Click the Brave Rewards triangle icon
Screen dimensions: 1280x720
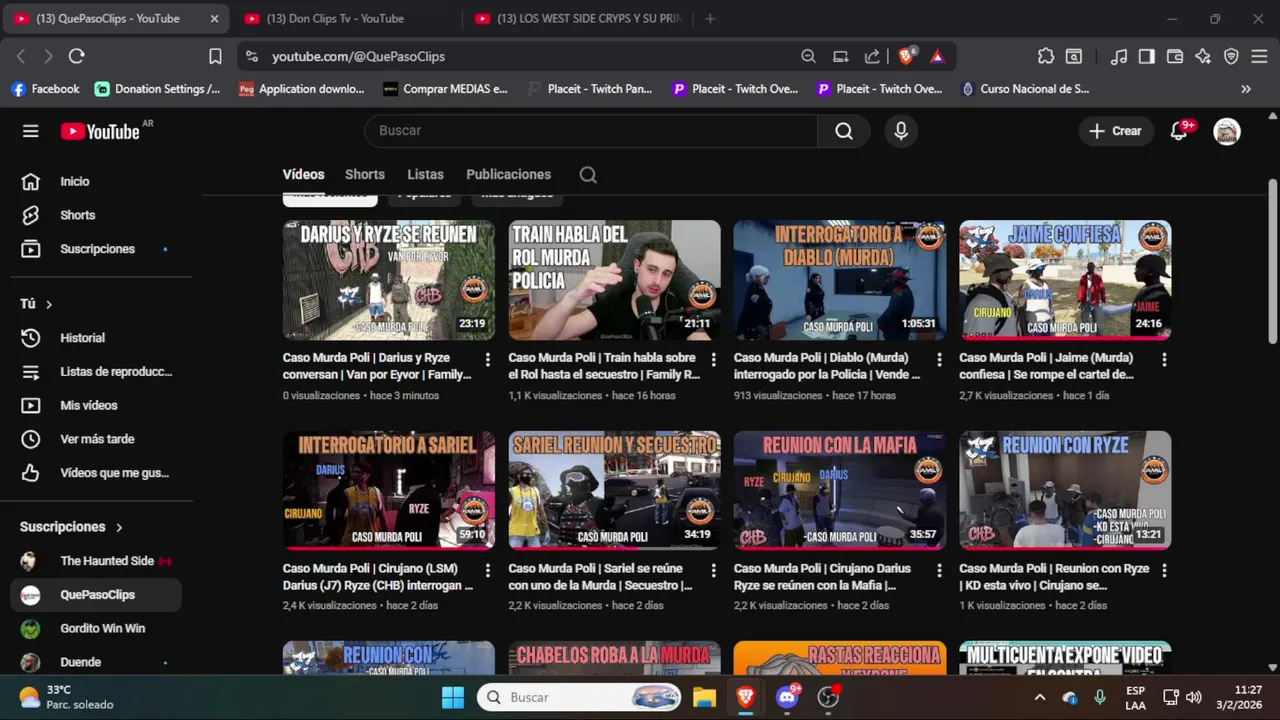[x=937, y=57]
